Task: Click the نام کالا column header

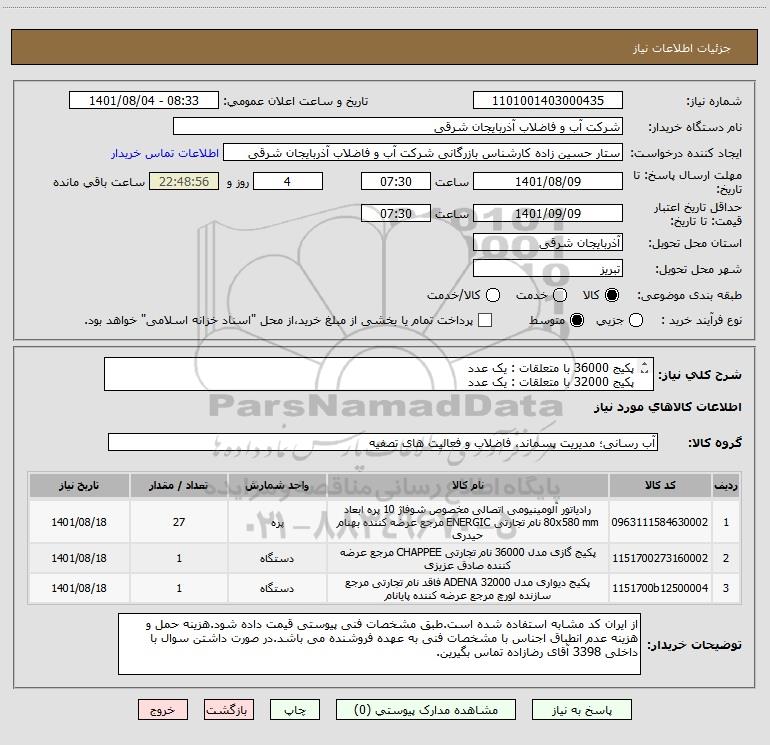Action: pyautogui.click(x=468, y=485)
